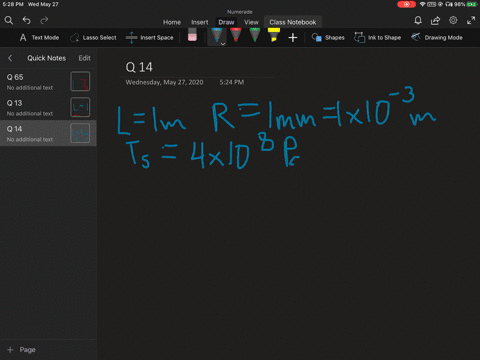The width and height of the screenshot is (480, 360).
Task: Click the 5:24 PM timestamp
Action: [232, 82]
